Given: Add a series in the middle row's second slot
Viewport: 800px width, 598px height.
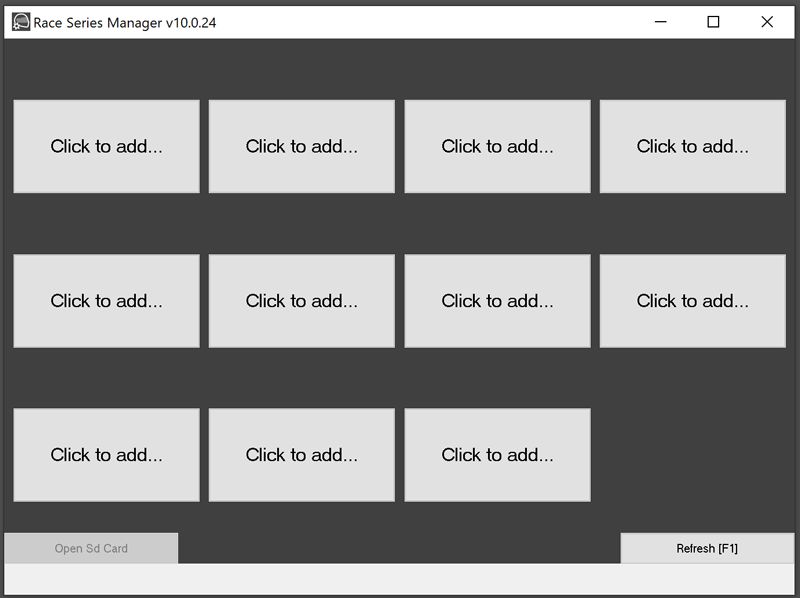Looking at the screenshot, I should click(301, 300).
